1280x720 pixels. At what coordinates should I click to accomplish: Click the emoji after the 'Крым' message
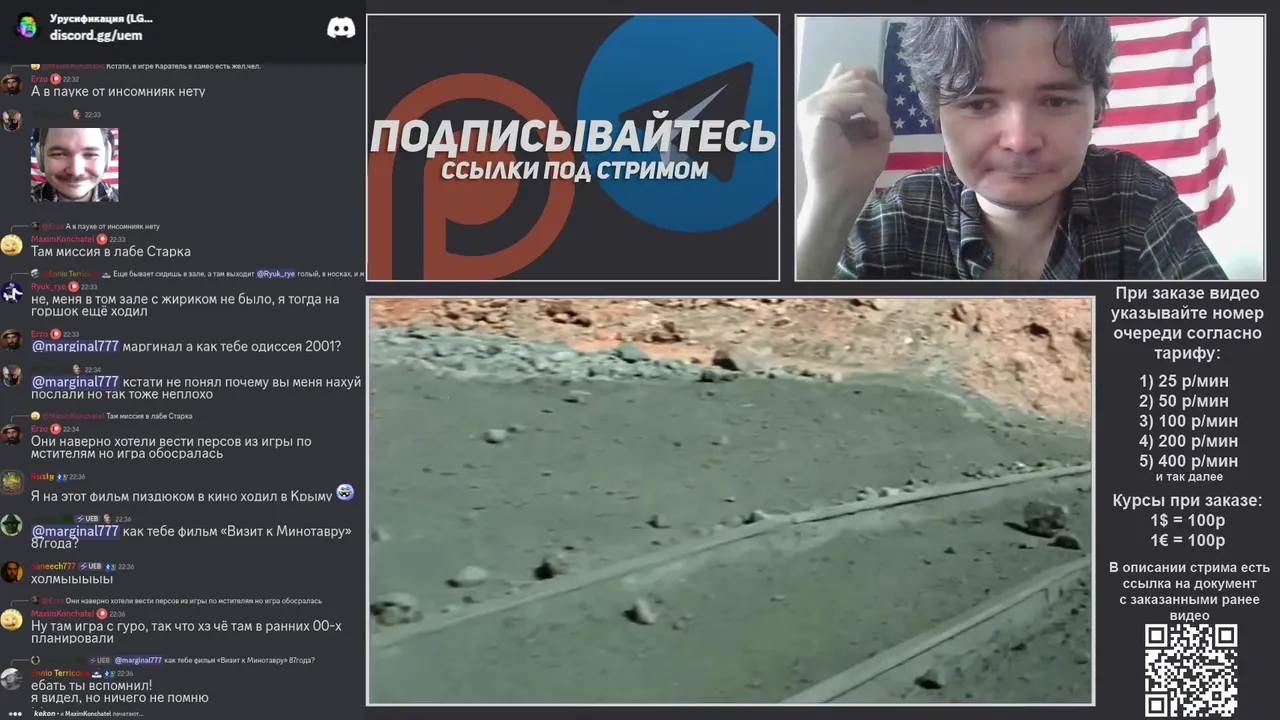(x=345, y=492)
